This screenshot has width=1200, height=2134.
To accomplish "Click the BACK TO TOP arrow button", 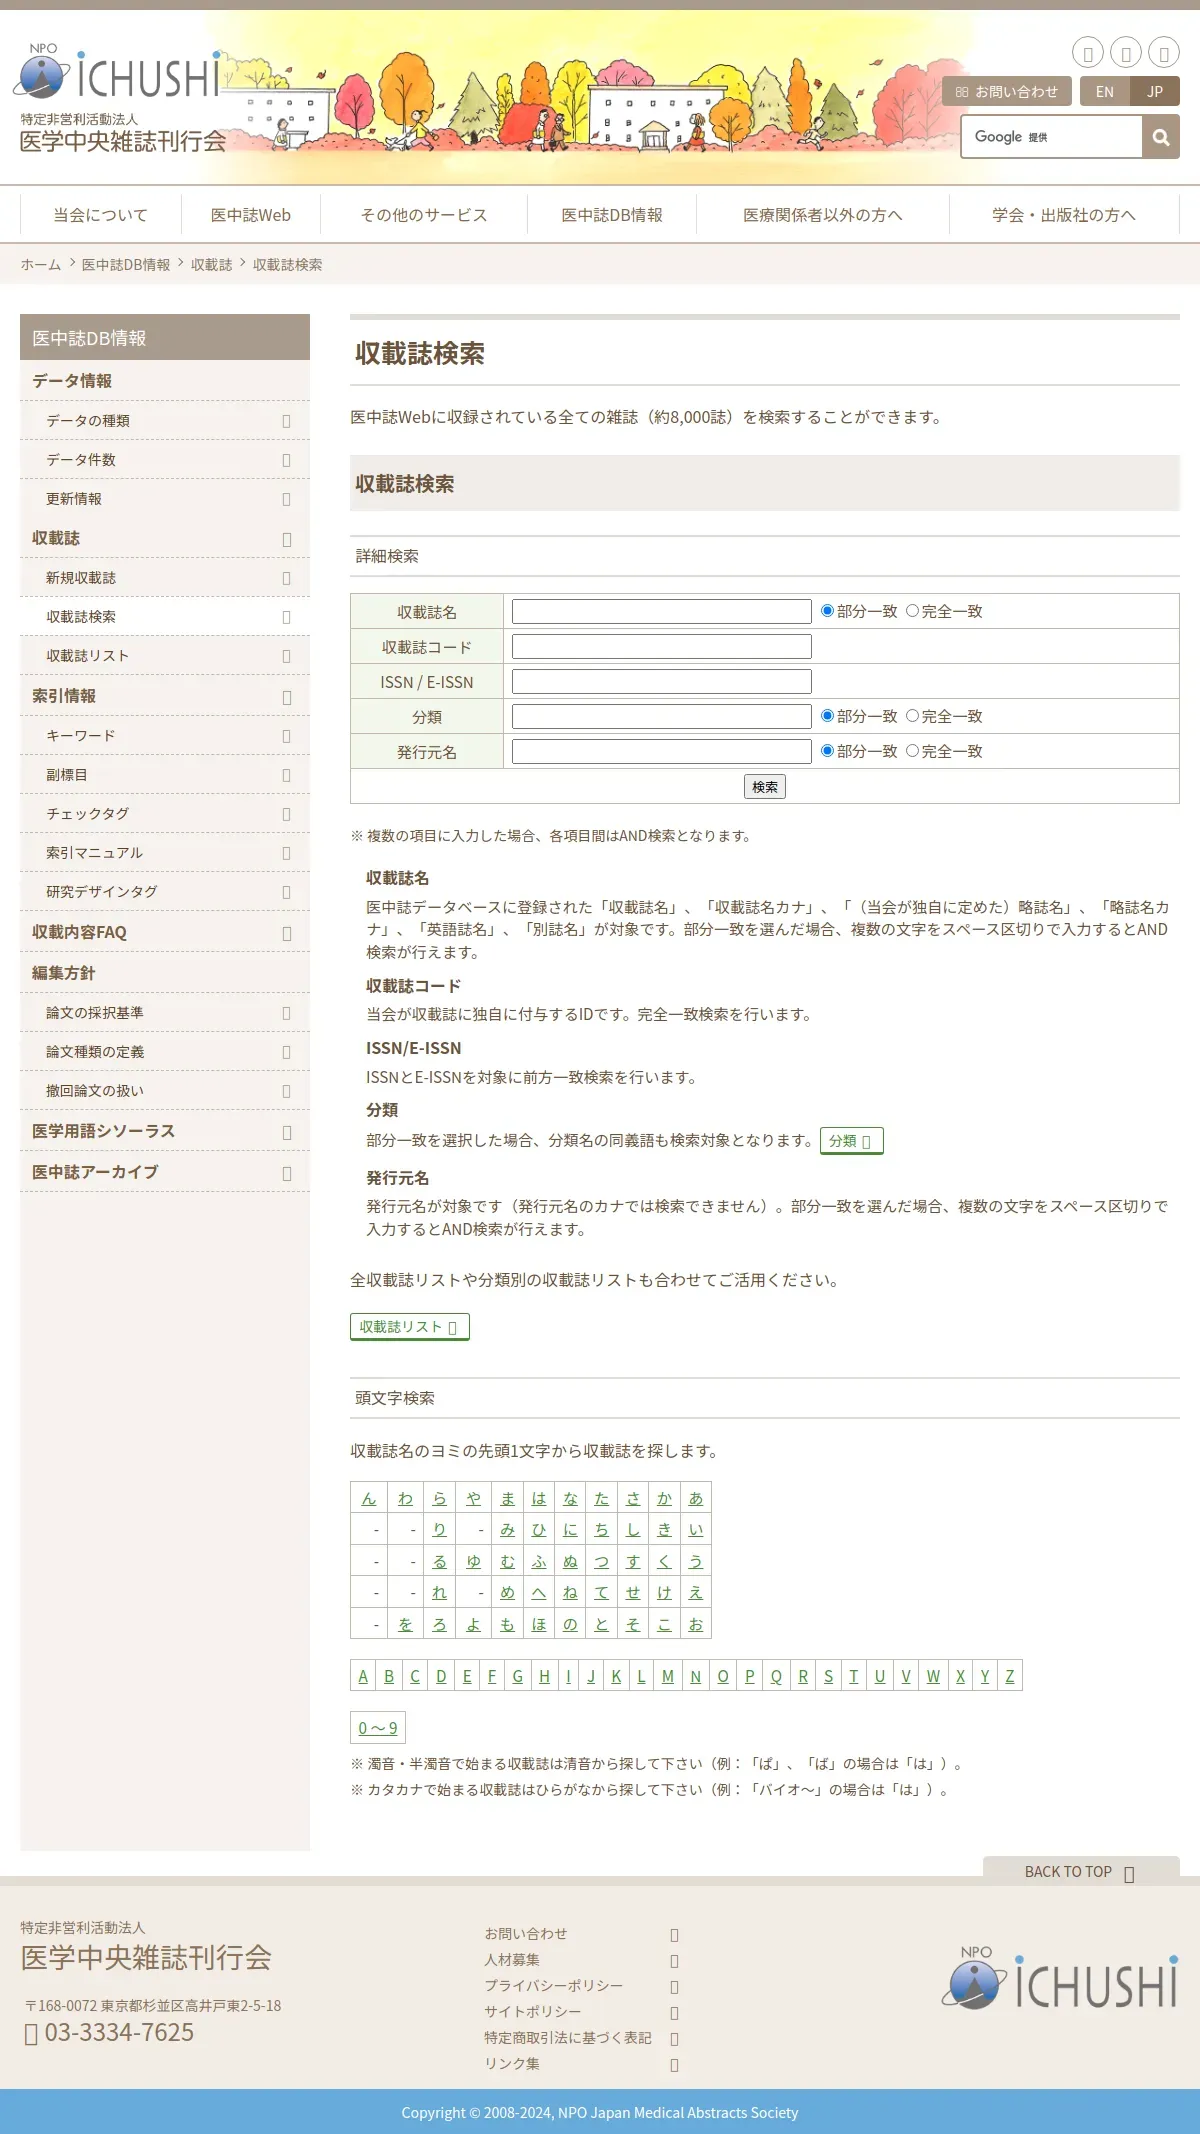I will tap(1081, 1871).
